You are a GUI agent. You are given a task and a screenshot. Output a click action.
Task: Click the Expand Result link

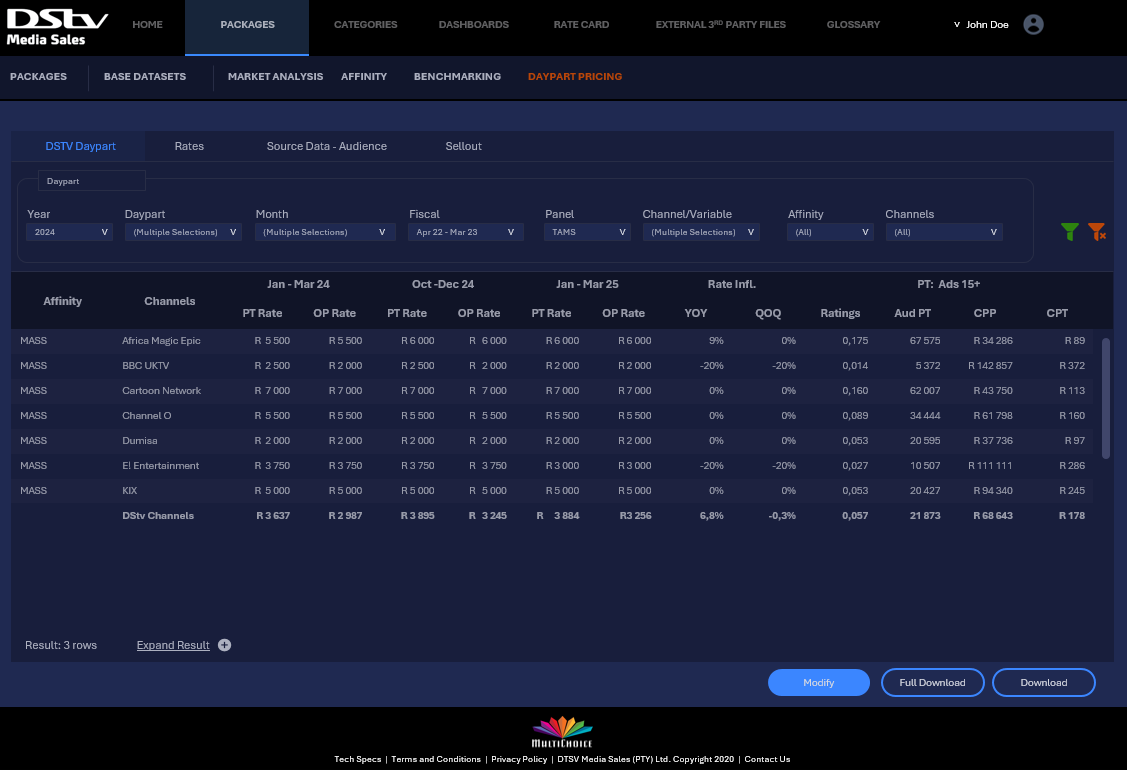173,645
